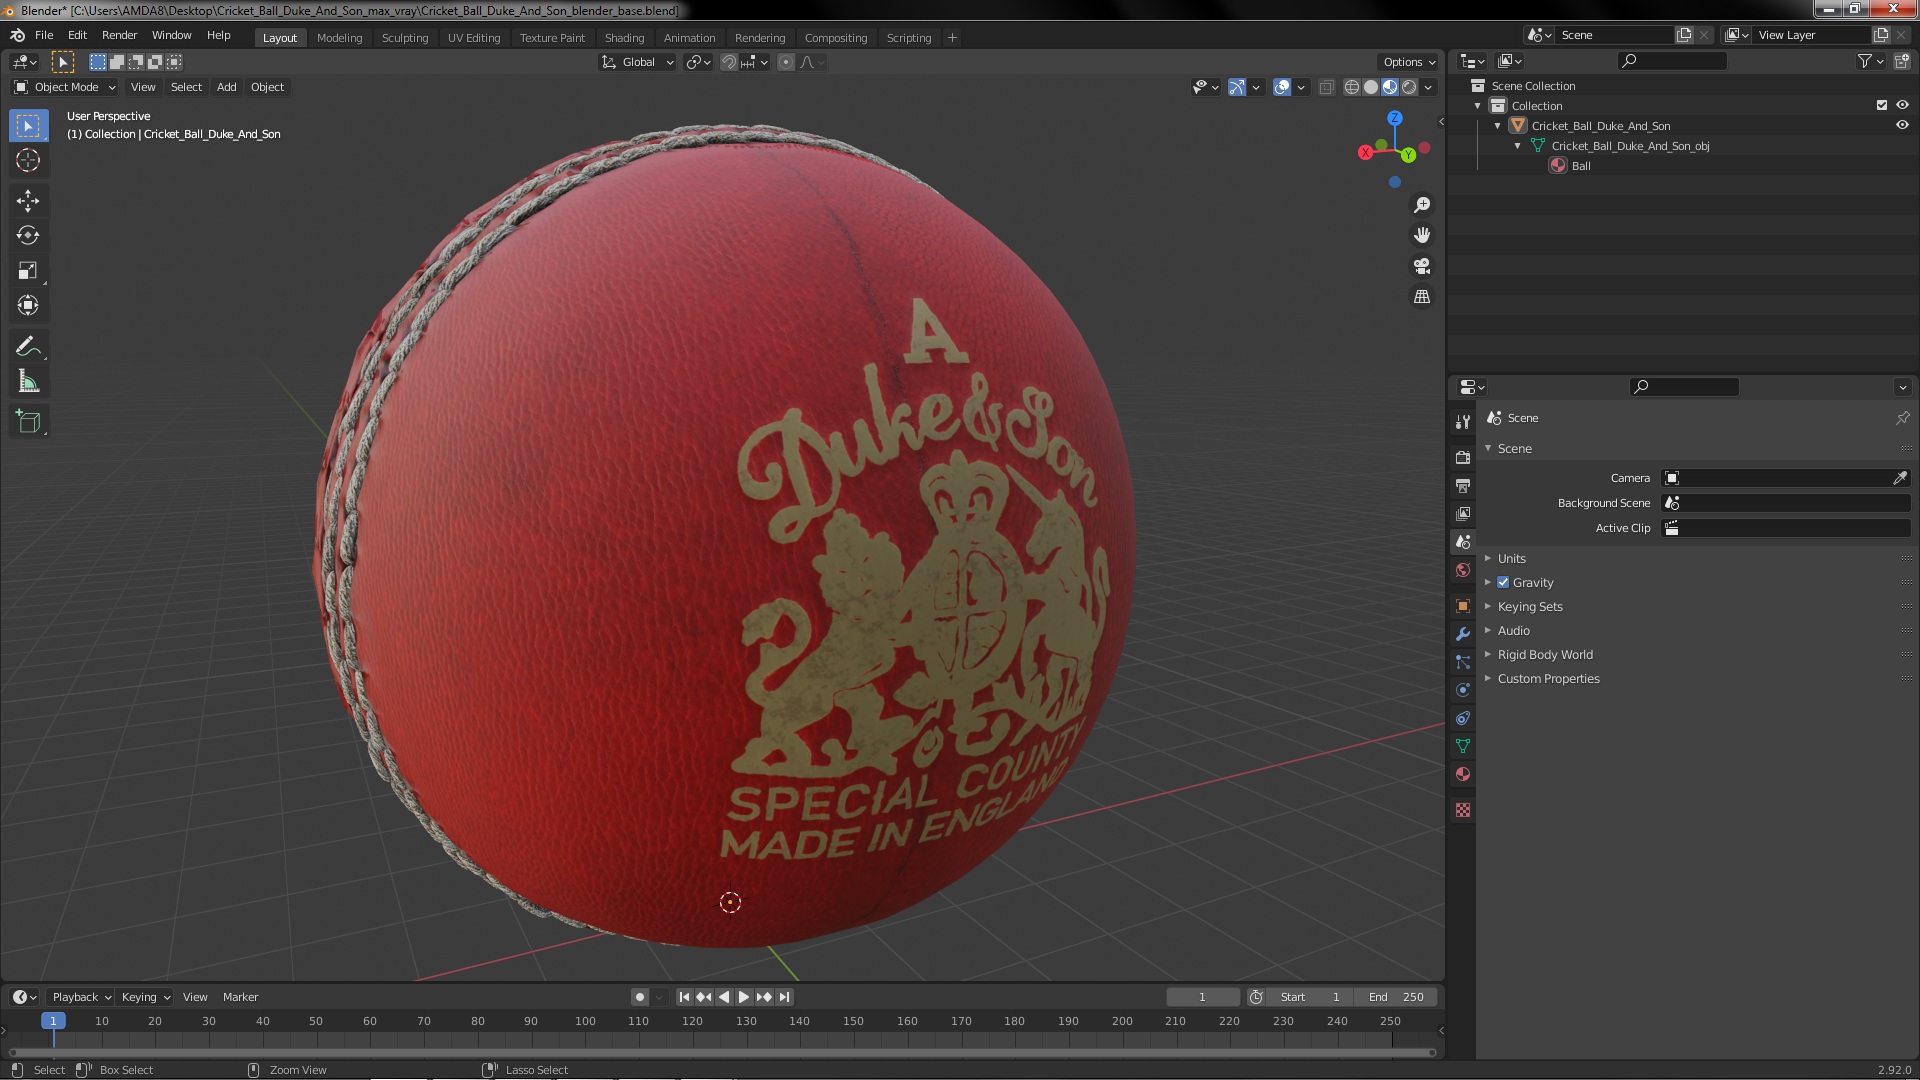Jump to the end frame
1920x1080 pixels.
pyautogui.click(x=785, y=997)
